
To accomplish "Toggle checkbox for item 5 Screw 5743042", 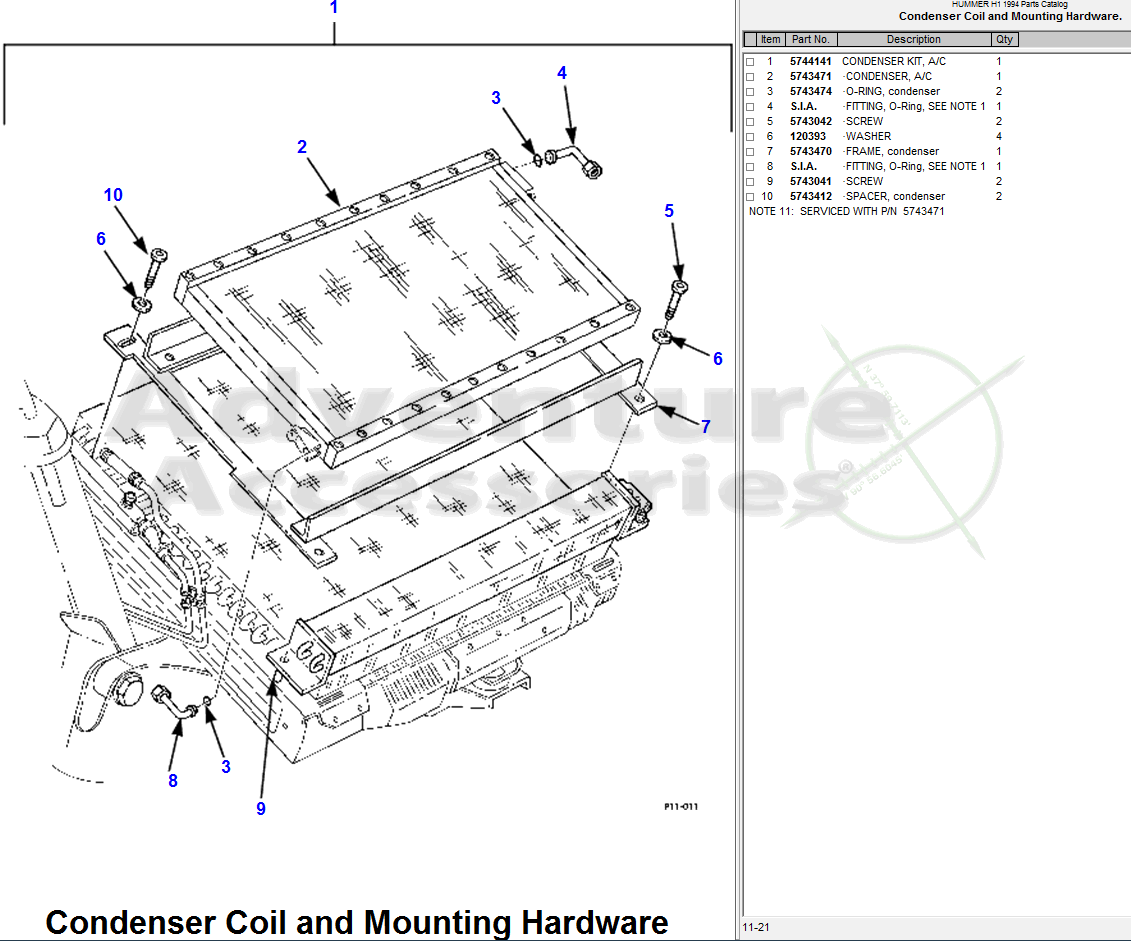I will click(750, 122).
